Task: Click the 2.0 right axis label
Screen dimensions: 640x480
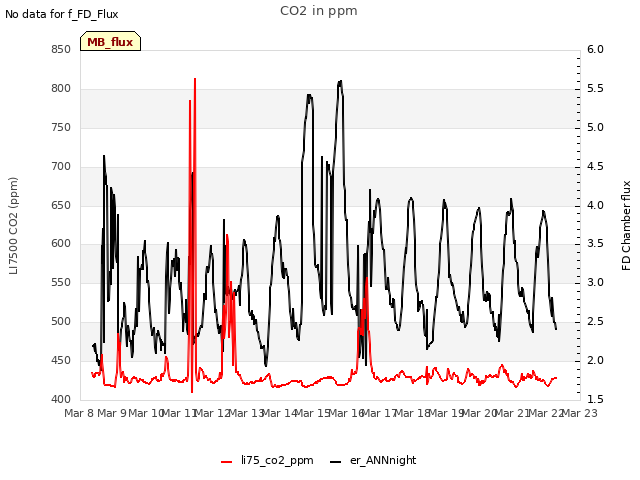Action: (x=595, y=360)
